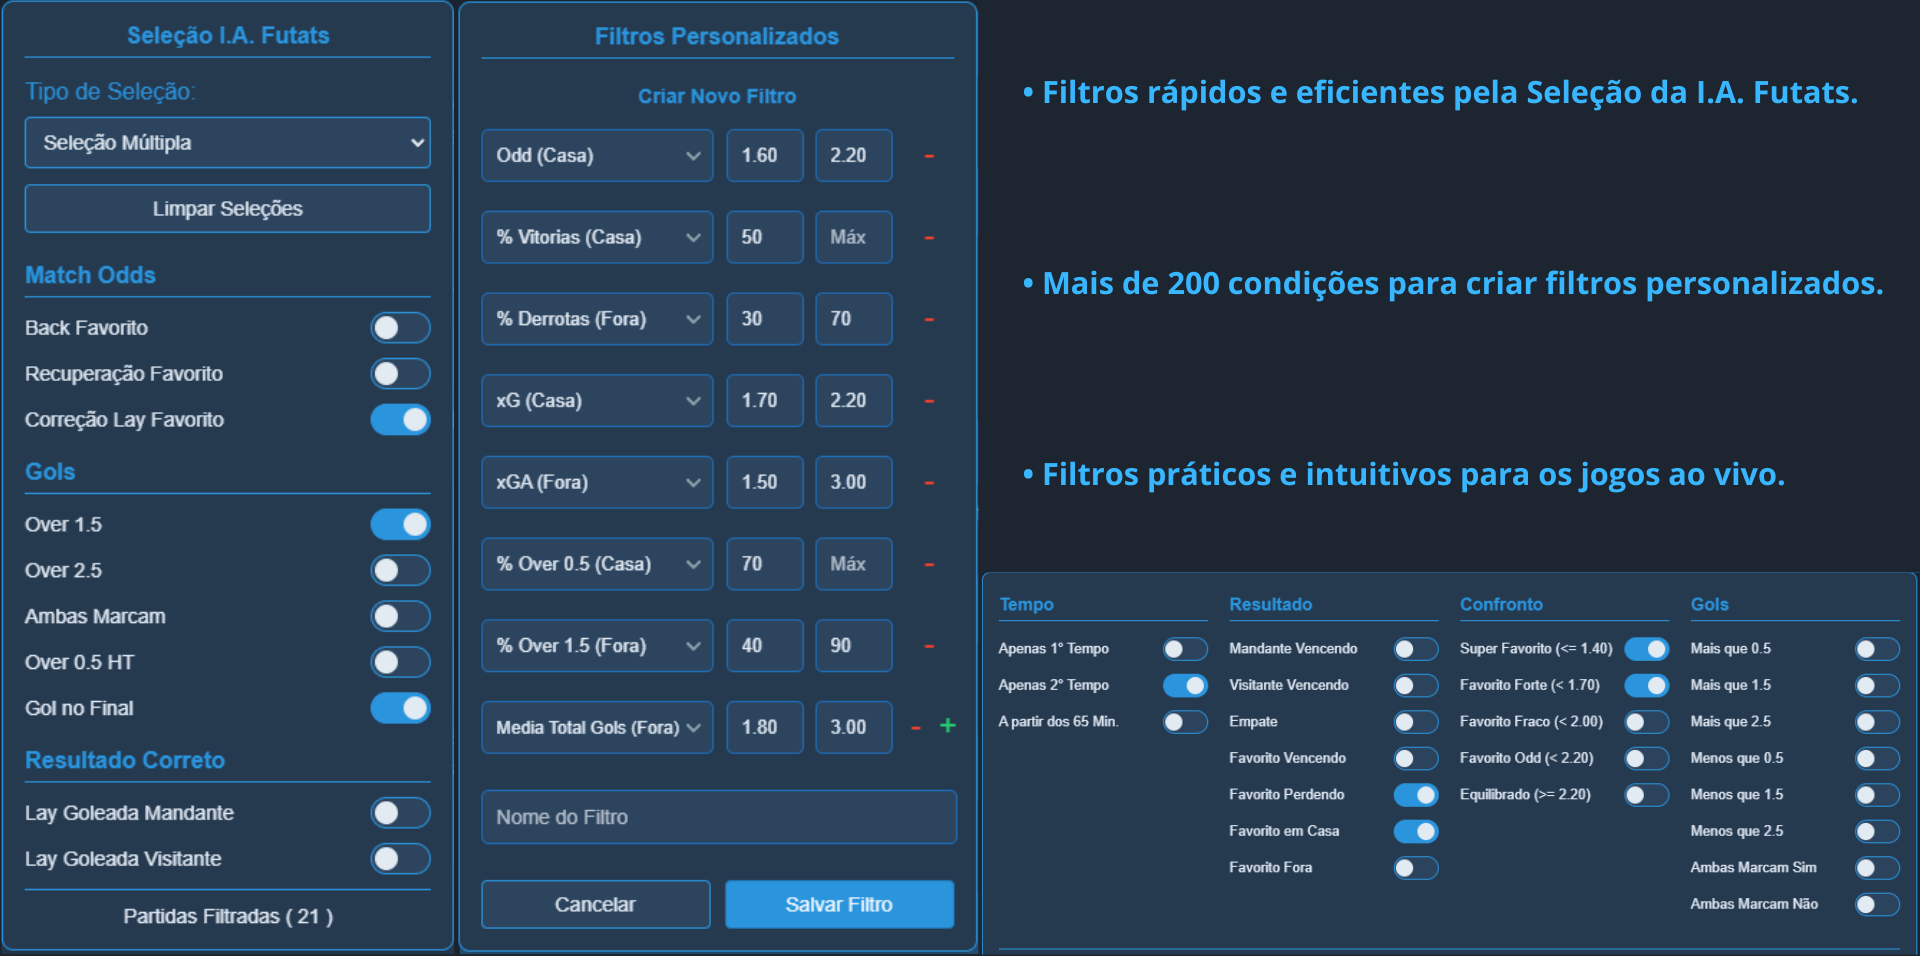Delete the xG (Casa) condition
Viewport: 1920px width, 956px height.
[x=929, y=401]
